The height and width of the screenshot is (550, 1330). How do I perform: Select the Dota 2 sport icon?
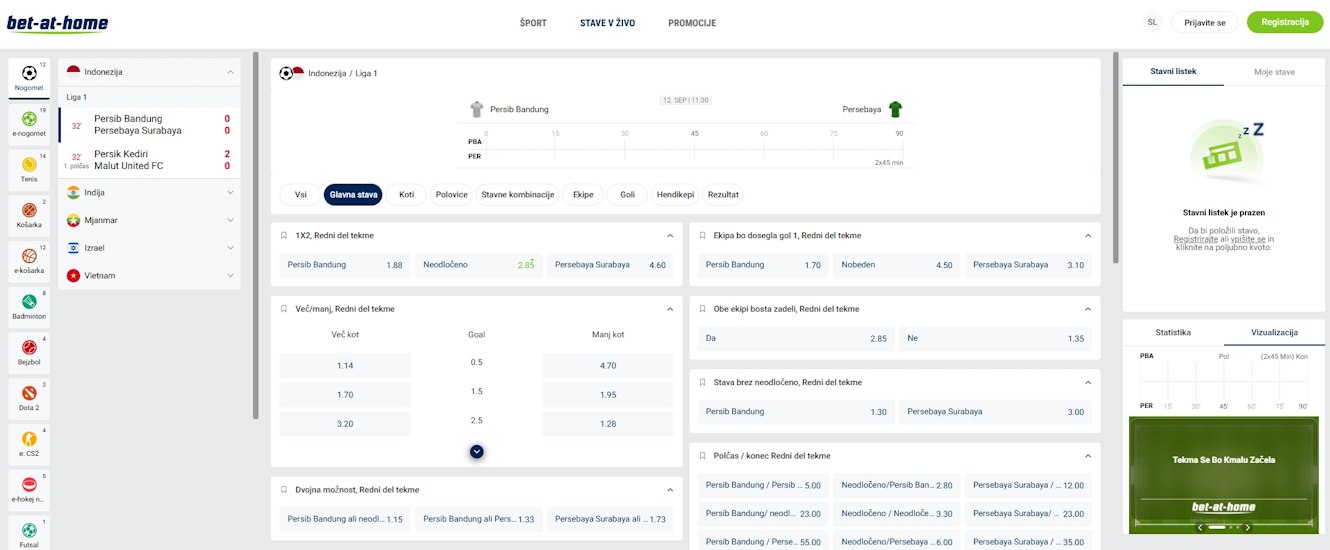pos(29,398)
